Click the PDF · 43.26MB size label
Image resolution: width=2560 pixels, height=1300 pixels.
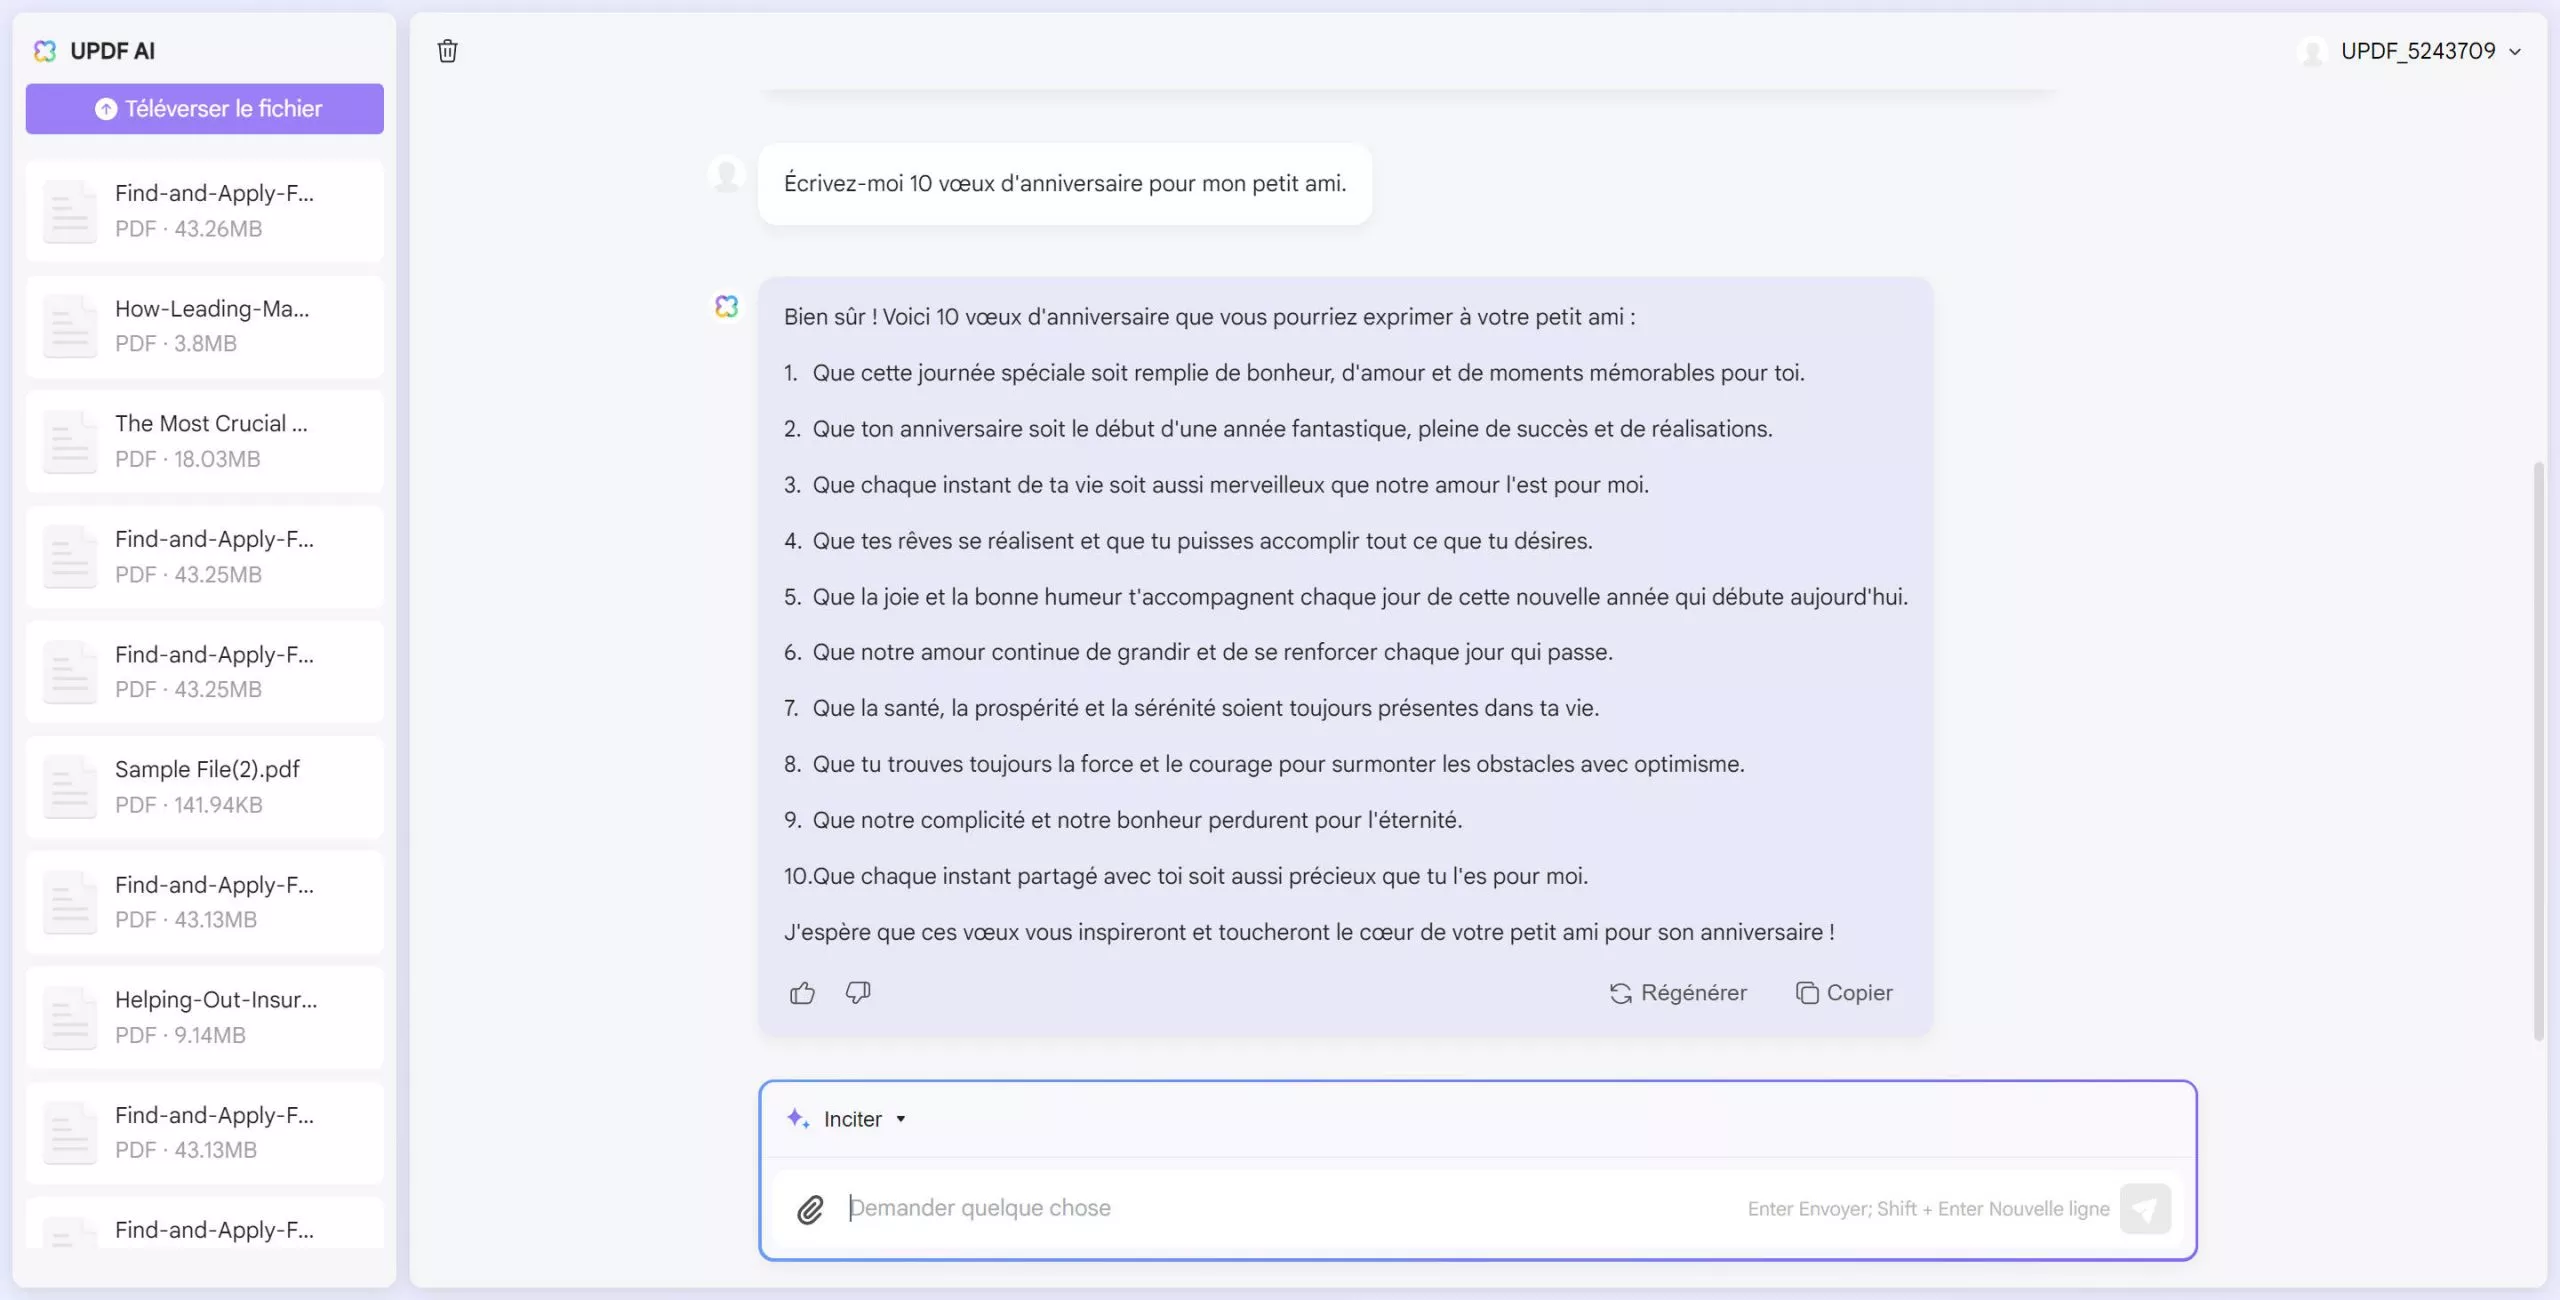click(x=188, y=229)
